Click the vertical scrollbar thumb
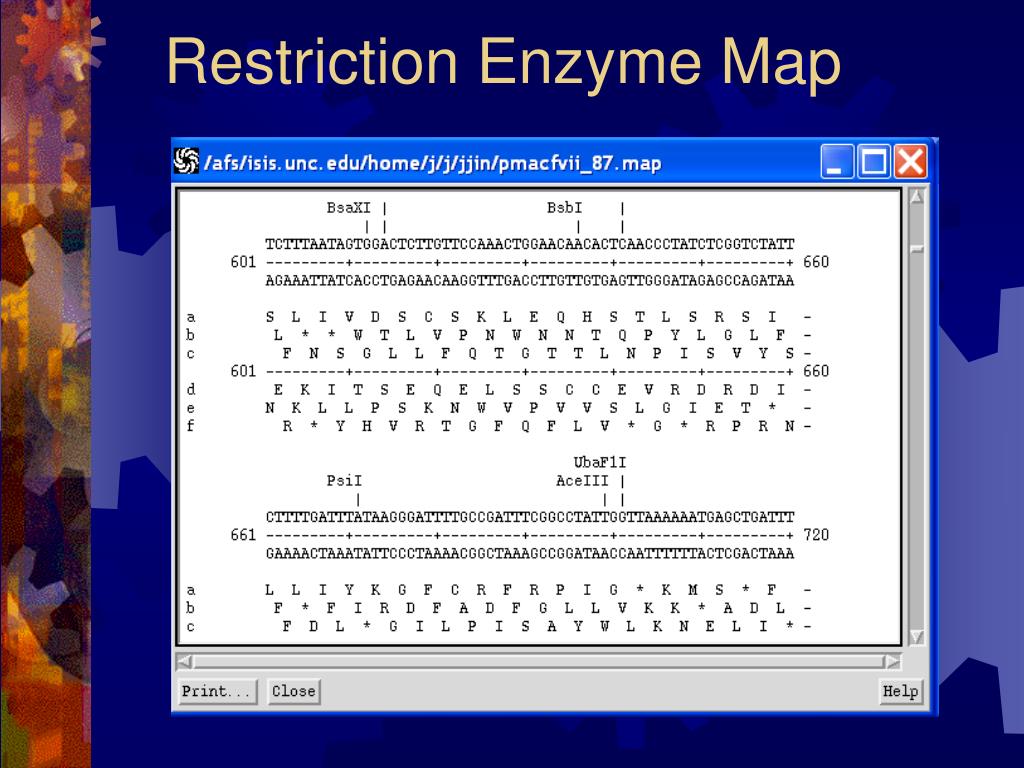1024x768 pixels. [x=917, y=249]
